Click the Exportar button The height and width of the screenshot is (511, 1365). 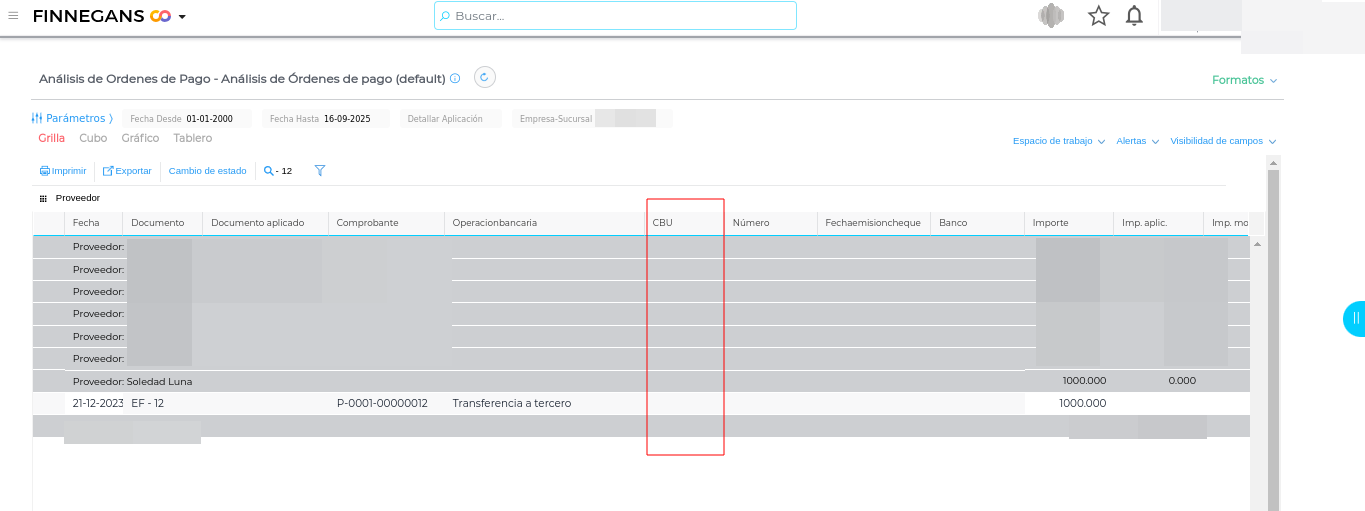click(128, 171)
